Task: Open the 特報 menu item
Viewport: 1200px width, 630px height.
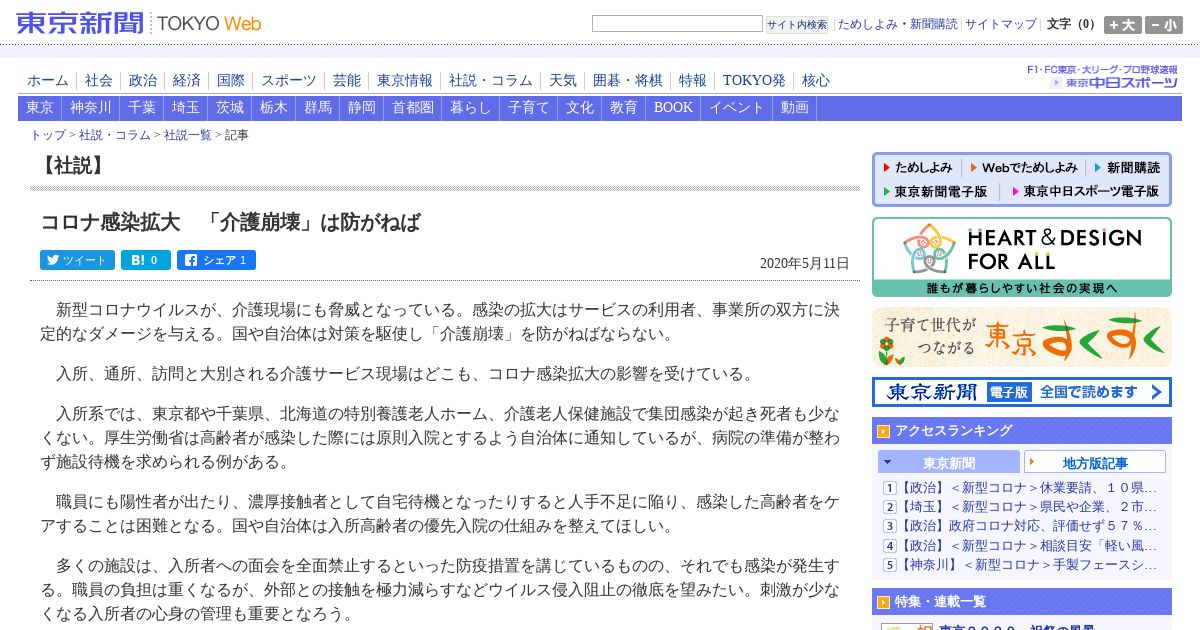Action: (x=693, y=80)
